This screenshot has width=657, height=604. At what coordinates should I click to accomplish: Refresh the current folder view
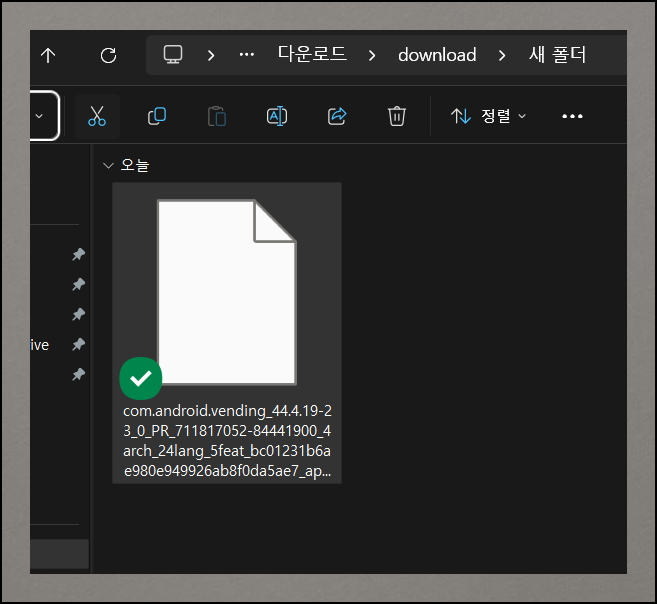coord(109,55)
